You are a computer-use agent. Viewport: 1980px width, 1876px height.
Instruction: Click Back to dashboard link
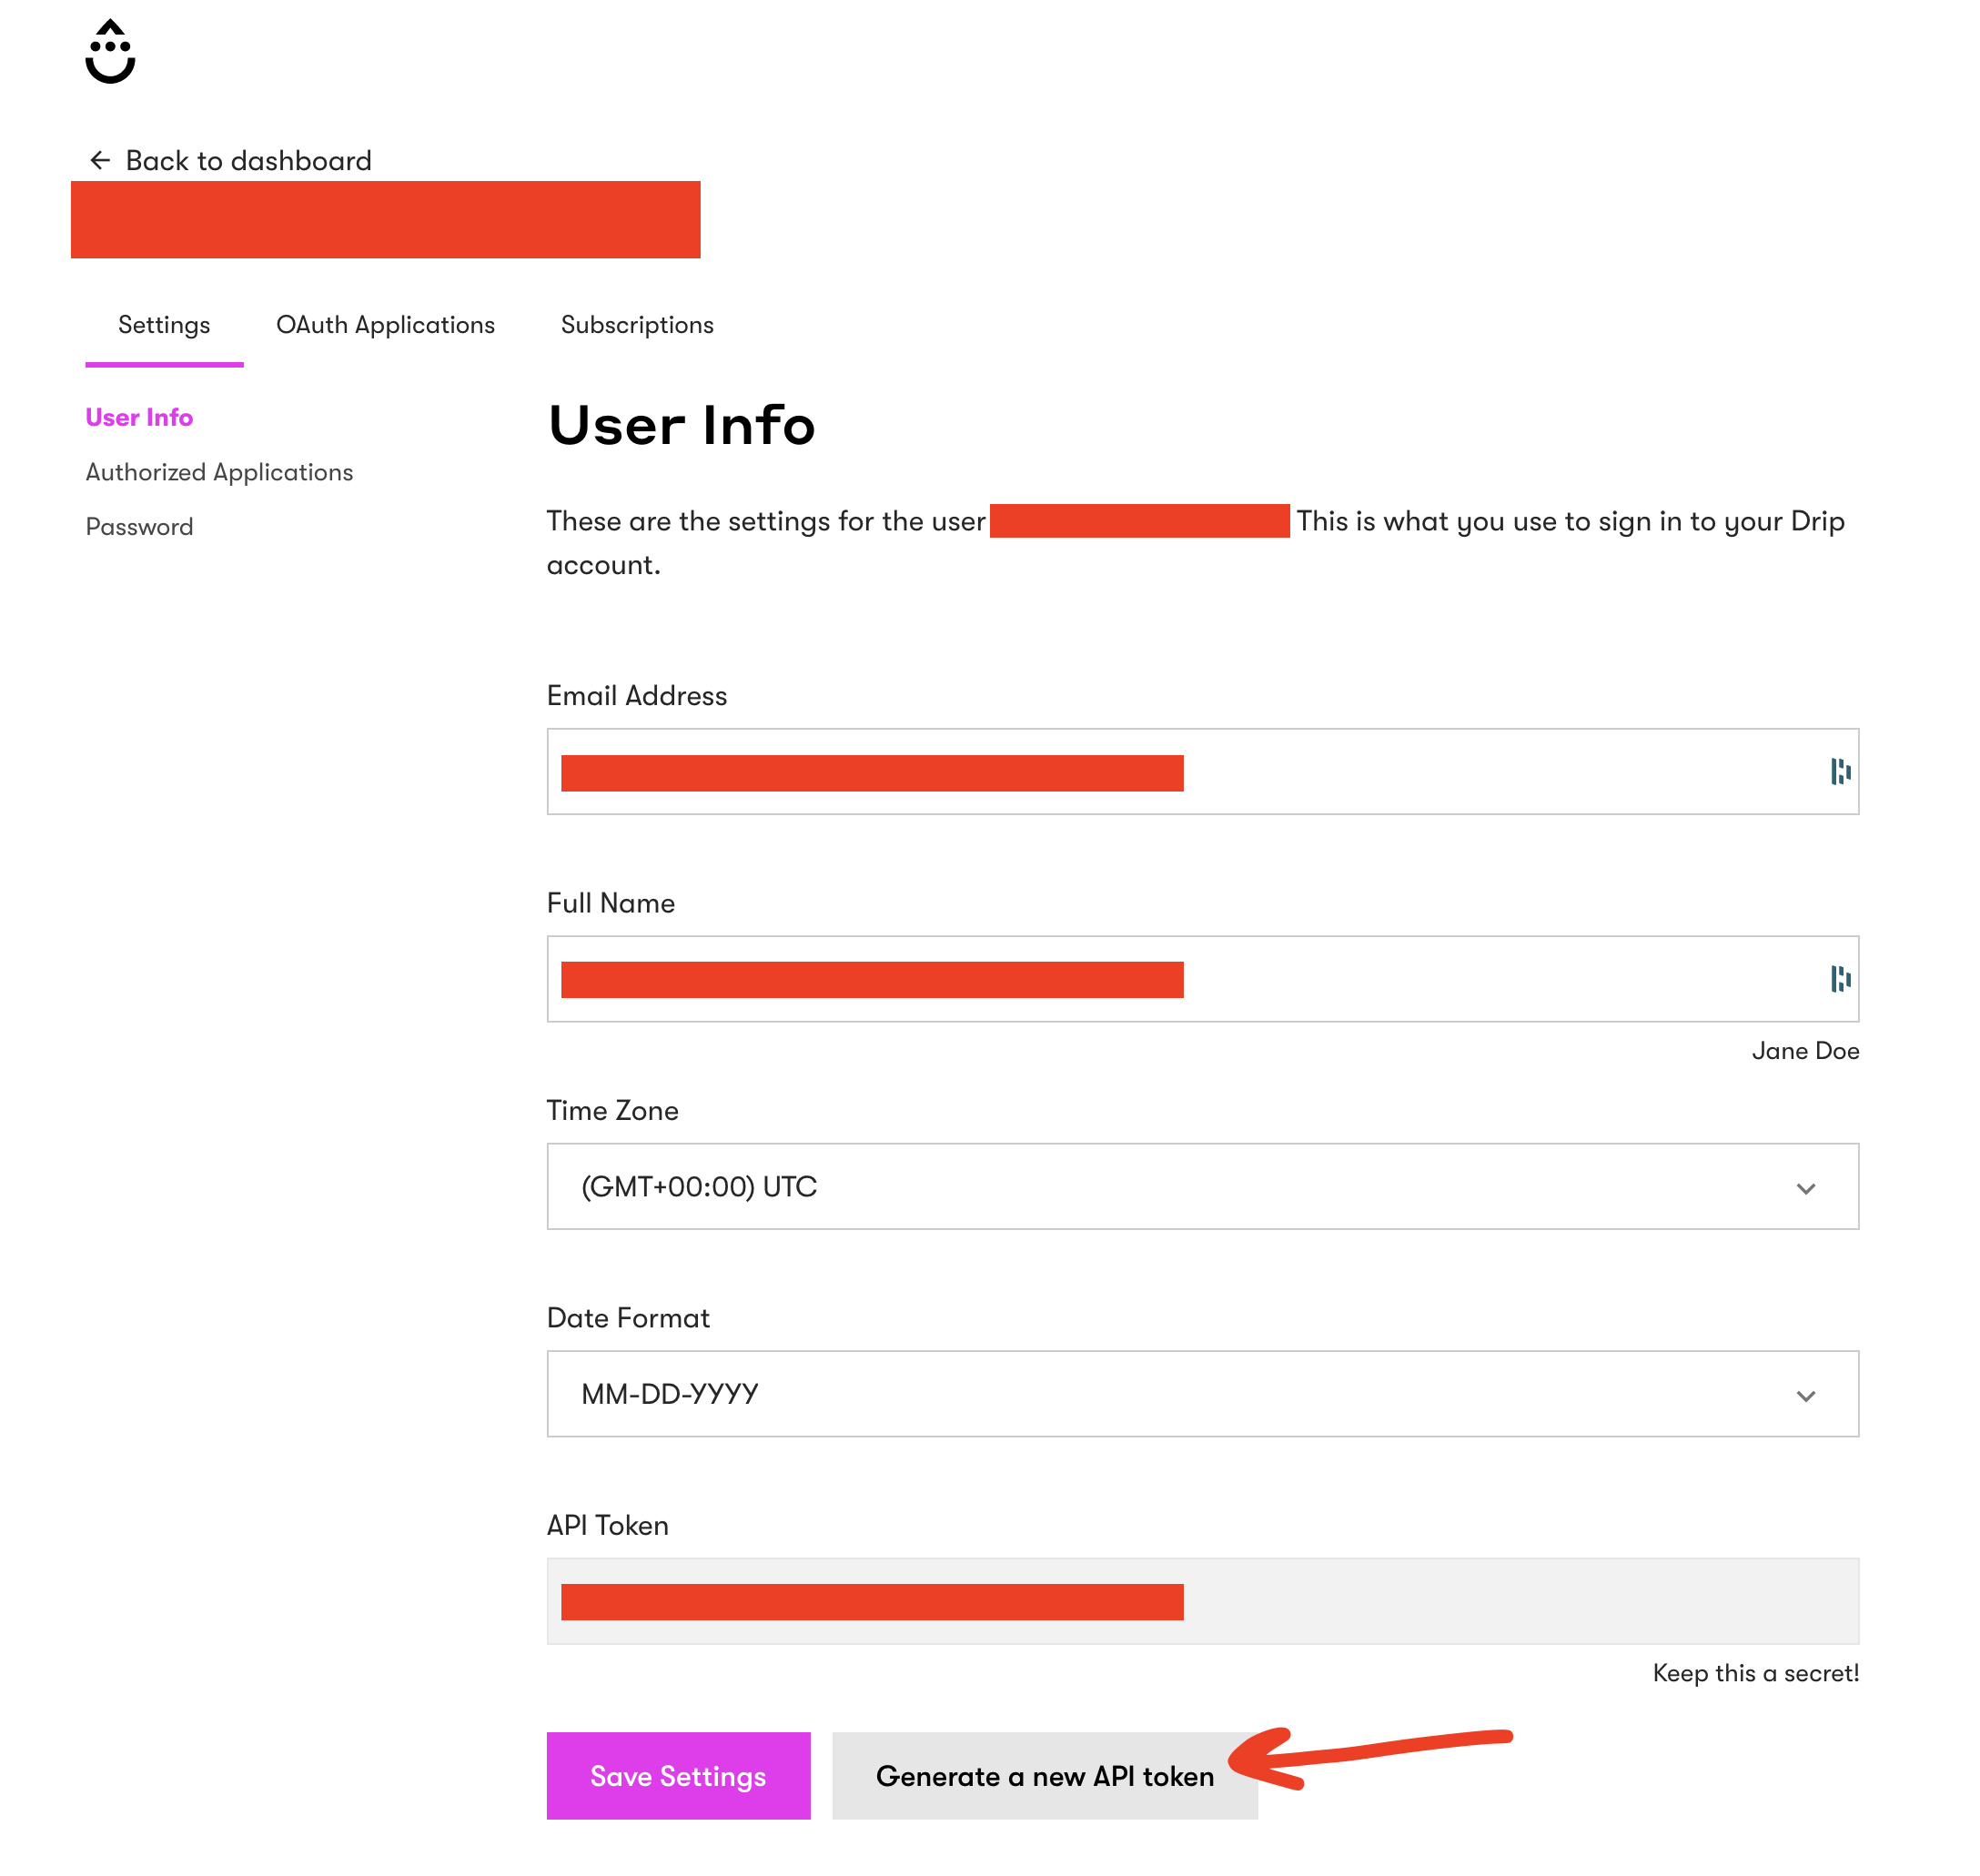point(248,161)
